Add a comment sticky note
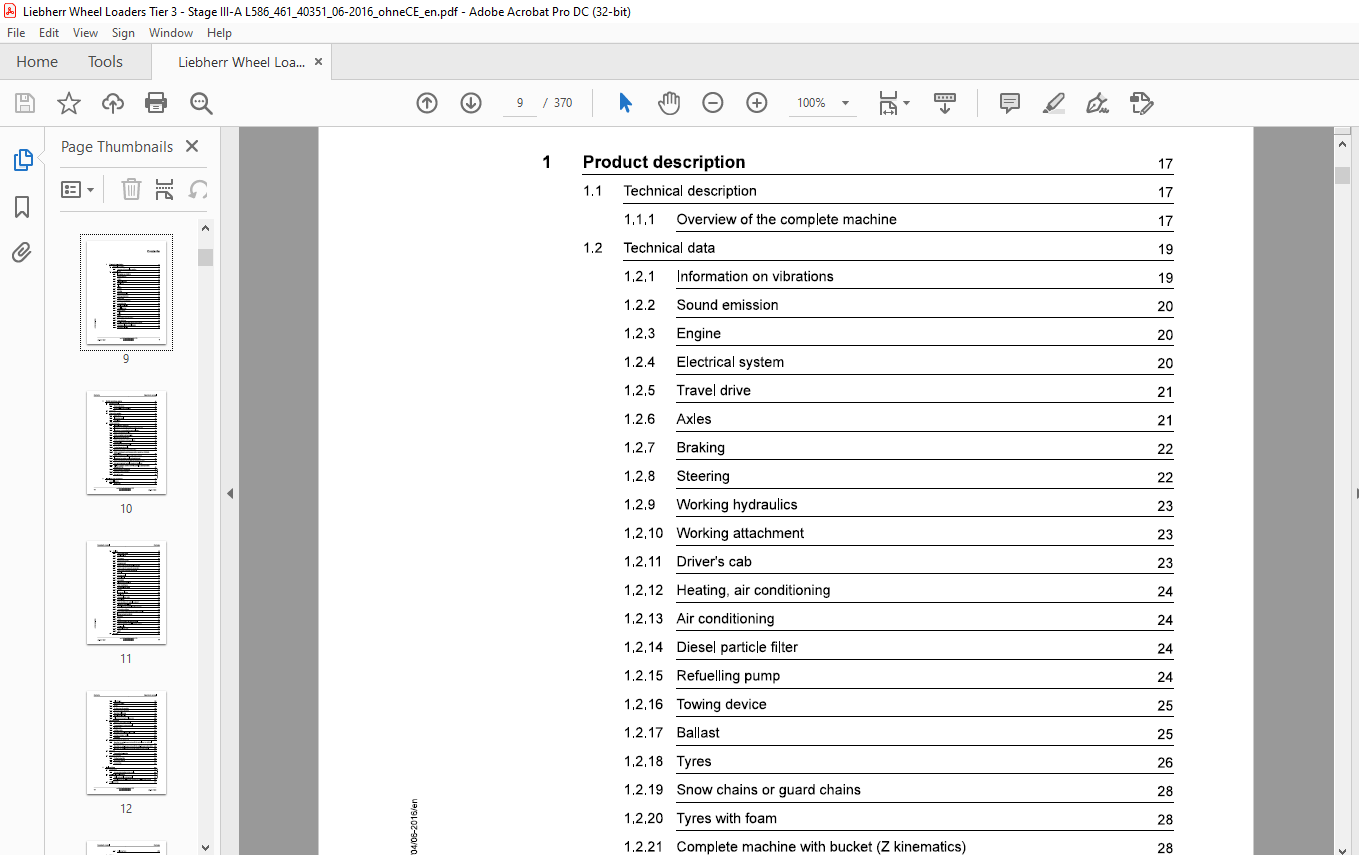This screenshot has height=855, width=1359. 1010,103
